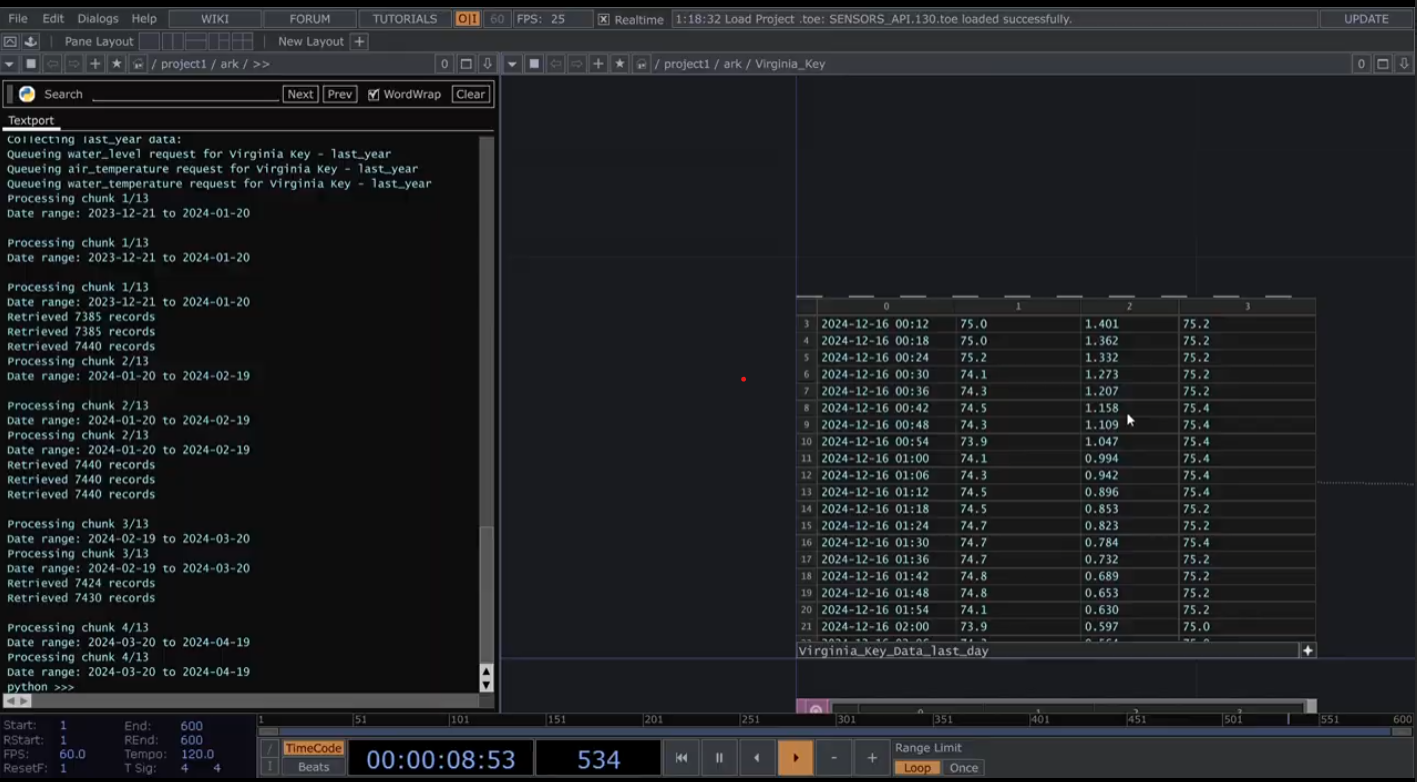
Task: Toggle the Realtime checkbox
Action: pyautogui.click(x=603, y=19)
